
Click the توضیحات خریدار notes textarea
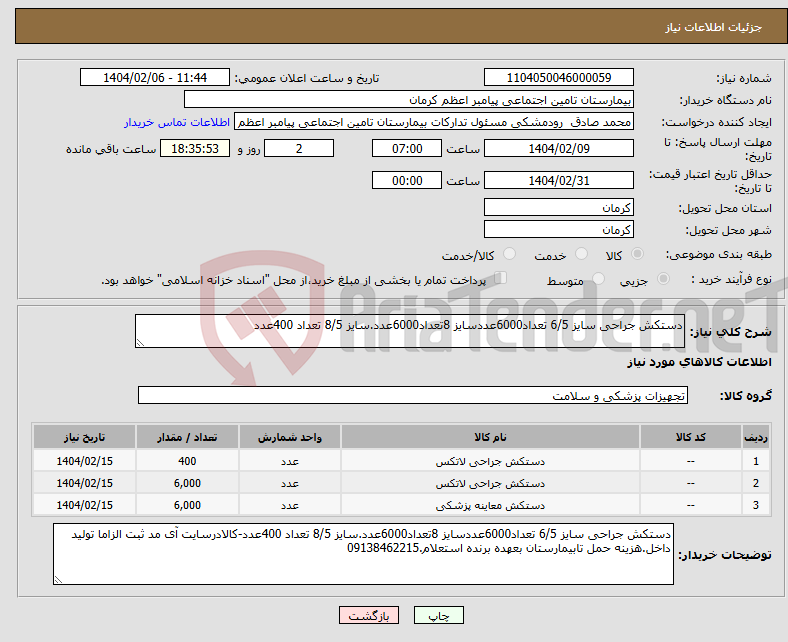point(363,554)
